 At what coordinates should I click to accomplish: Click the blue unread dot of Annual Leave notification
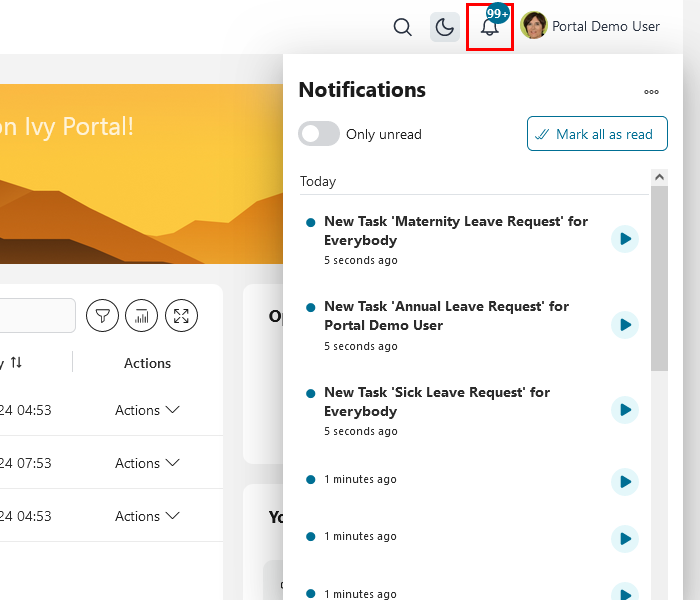coord(311,307)
